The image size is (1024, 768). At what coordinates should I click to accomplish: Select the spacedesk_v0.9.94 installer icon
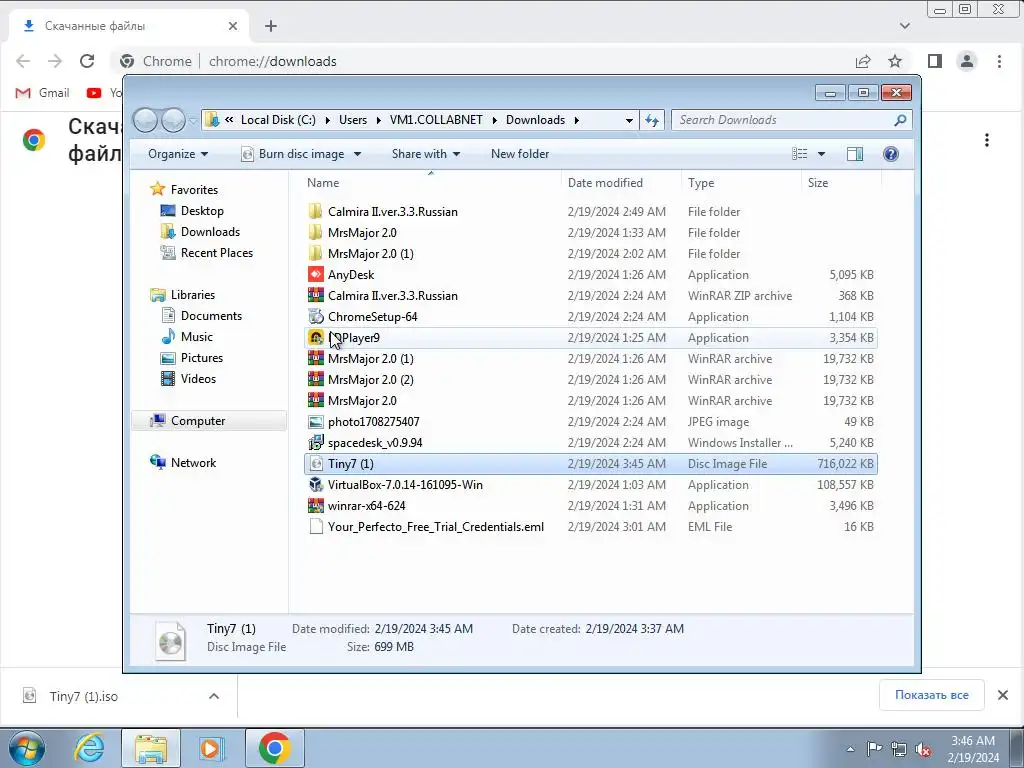pos(316,442)
